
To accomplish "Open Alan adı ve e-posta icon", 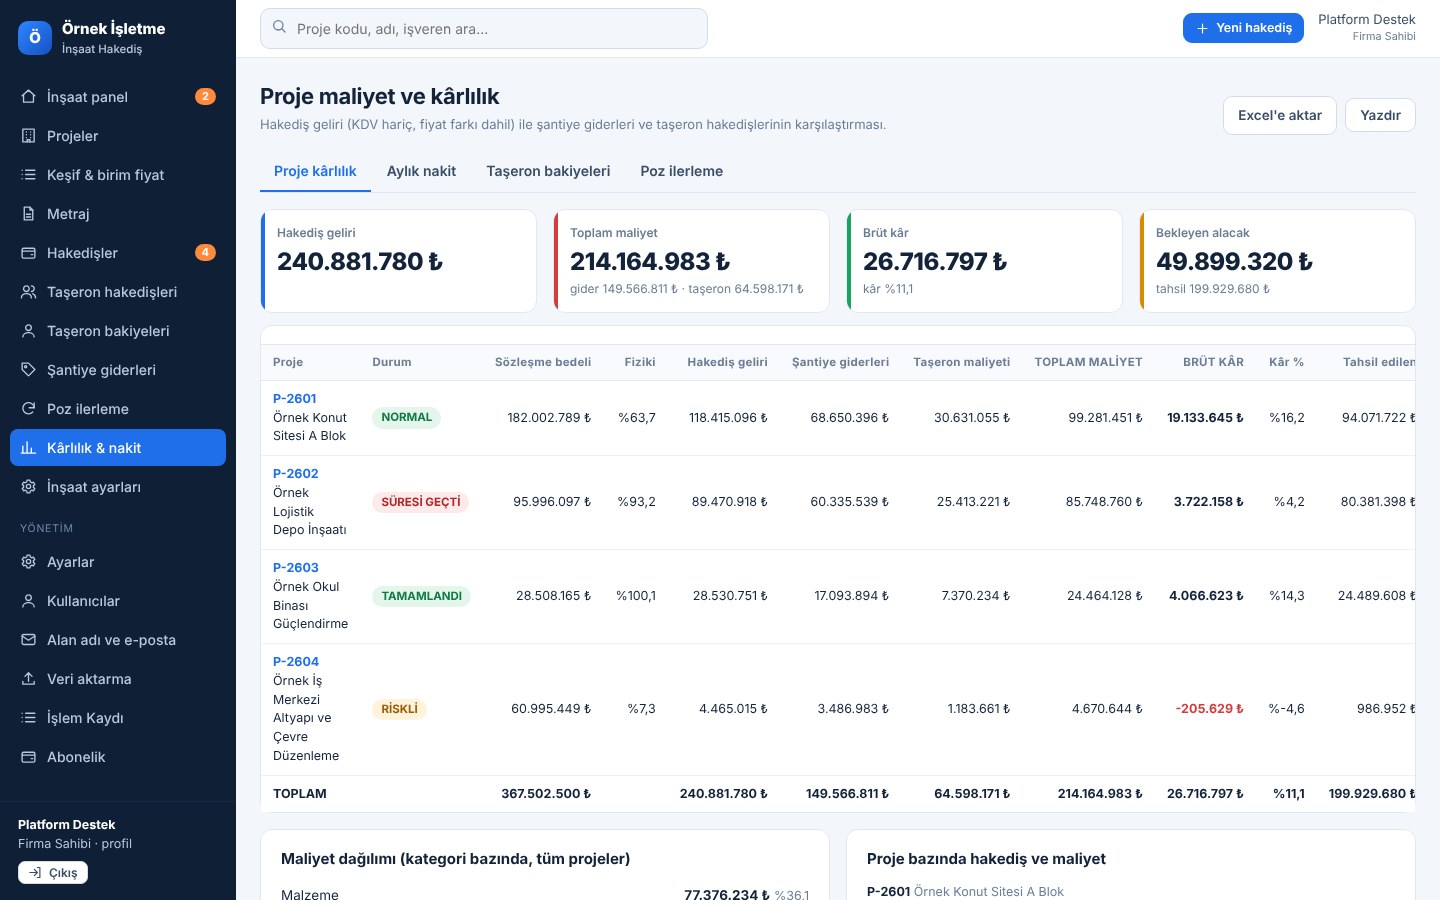I will [x=28, y=640].
